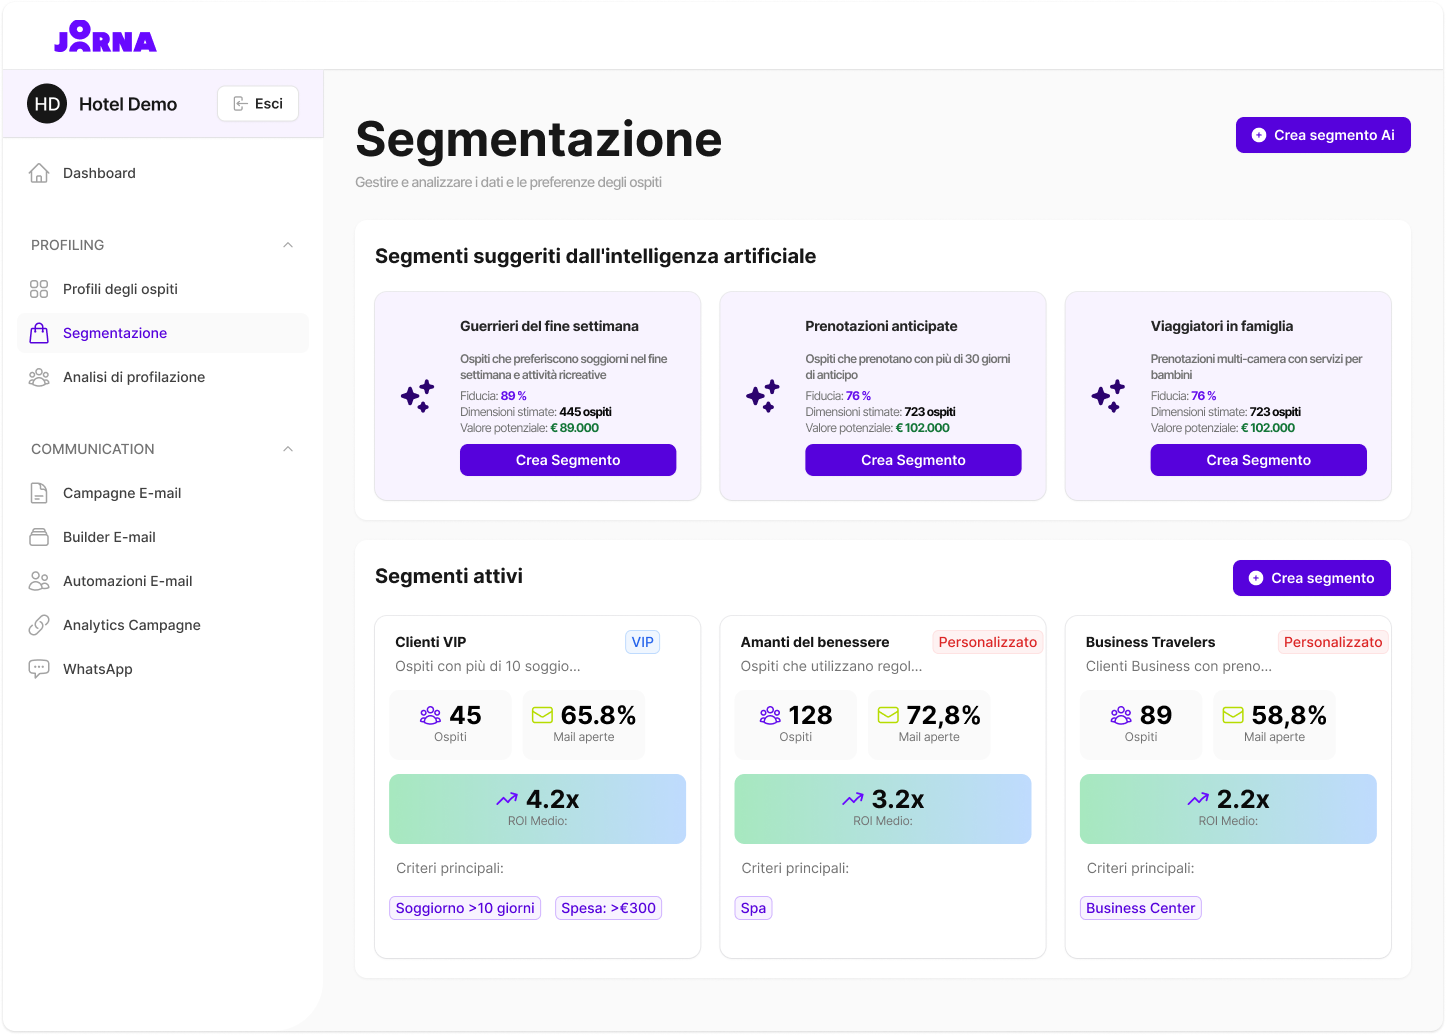Open Automazioni E-mail menu item

(x=127, y=581)
